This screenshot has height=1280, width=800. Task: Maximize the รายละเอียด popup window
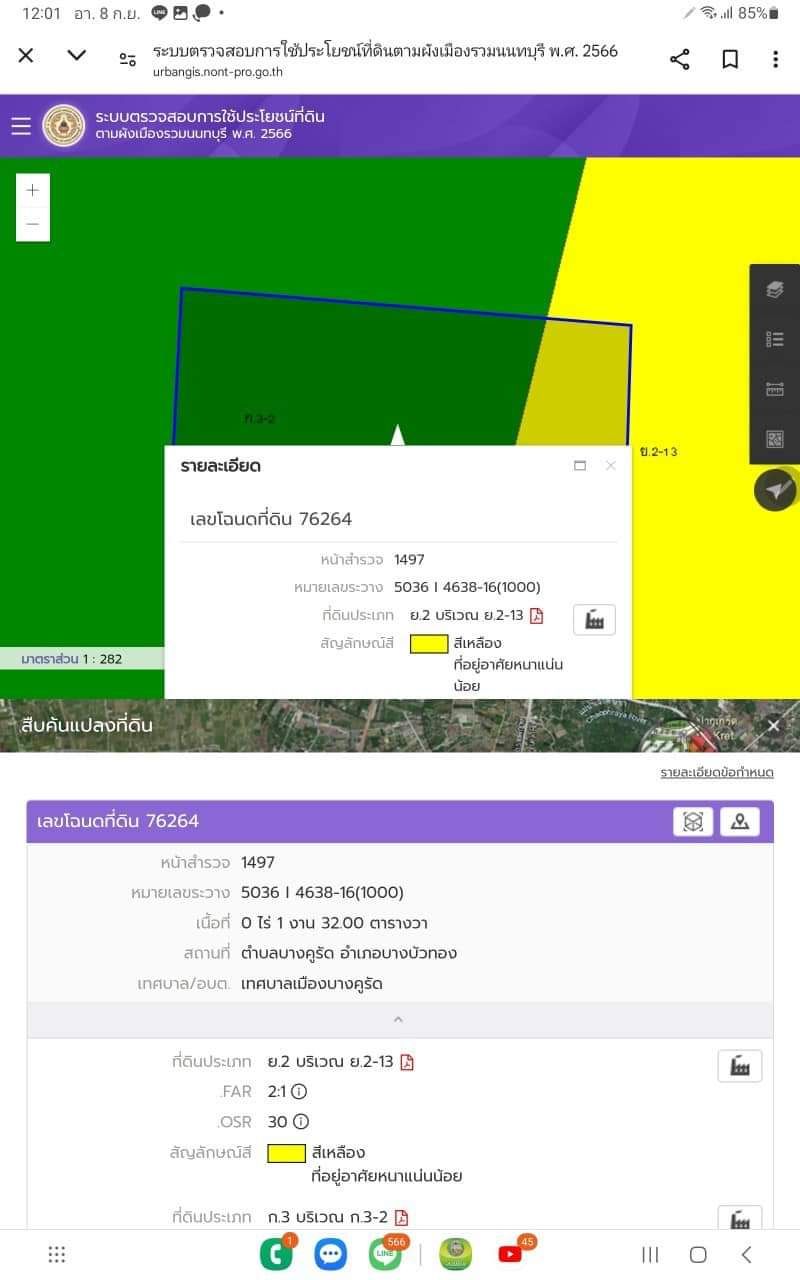point(579,465)
